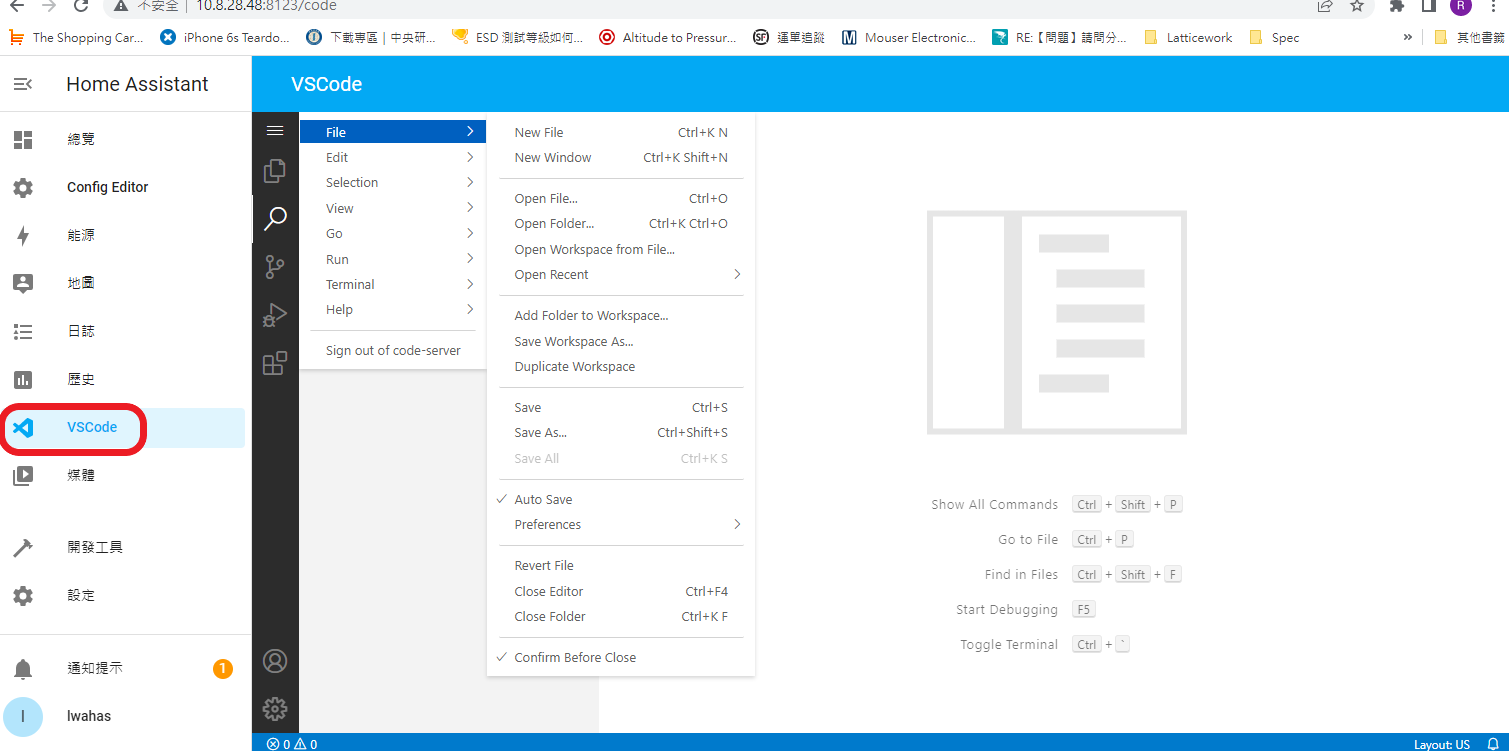Open the 日誌 logbook page
The width and height of the screenshot is (1509, 751).
click(x=125, y=331)
